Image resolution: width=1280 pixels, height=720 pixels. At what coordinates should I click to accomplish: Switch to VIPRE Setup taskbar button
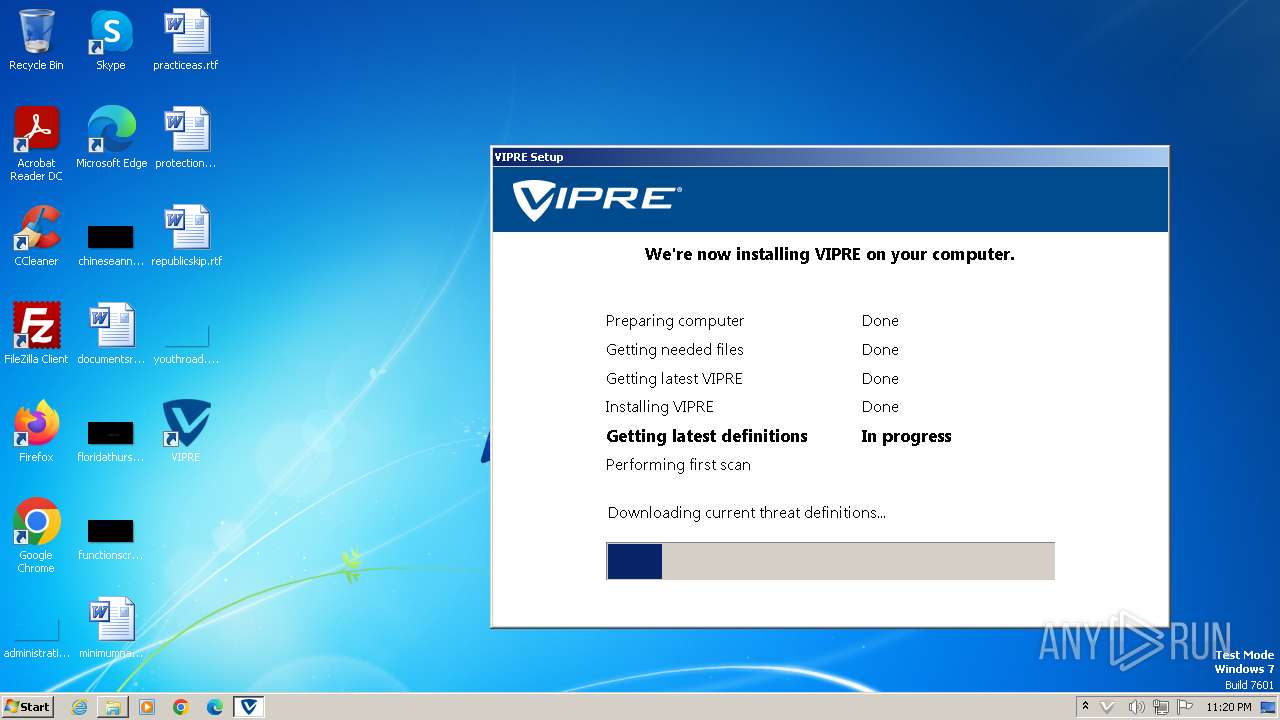249,707
